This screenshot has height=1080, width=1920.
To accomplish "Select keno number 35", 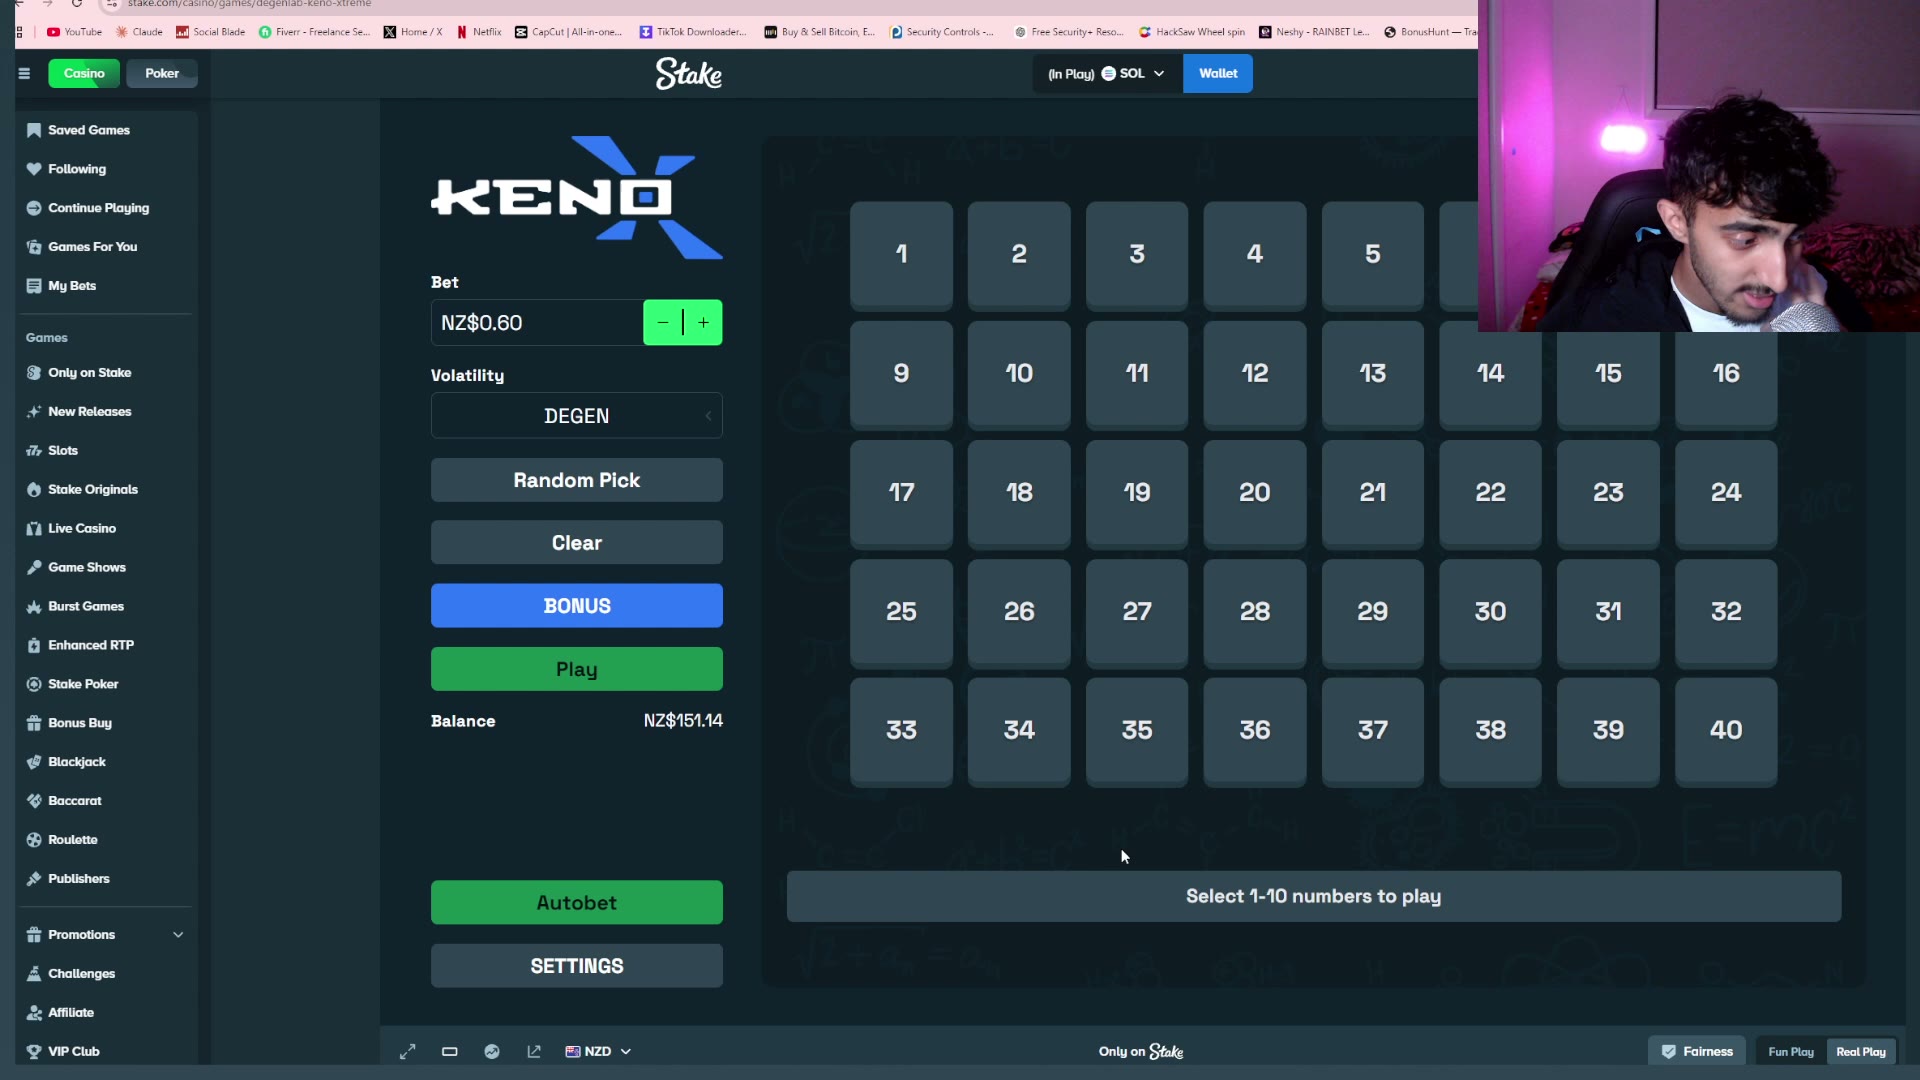I will [1137, 731].
